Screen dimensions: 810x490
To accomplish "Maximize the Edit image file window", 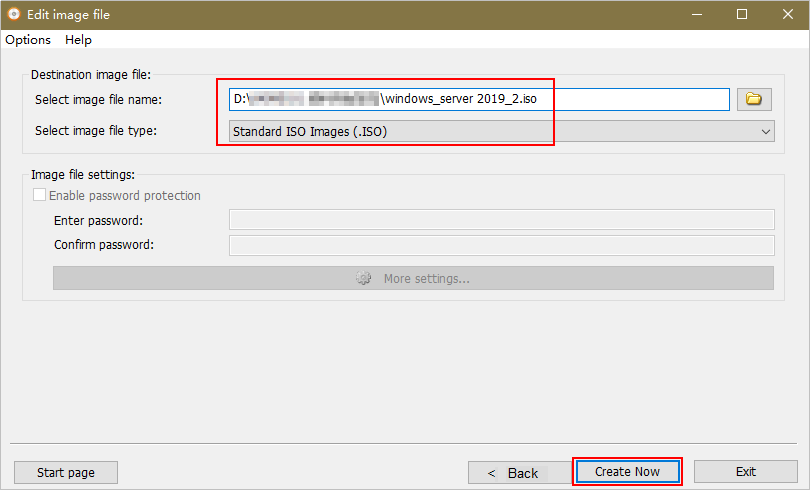I will pyautogui.click(x=741, y=14).
